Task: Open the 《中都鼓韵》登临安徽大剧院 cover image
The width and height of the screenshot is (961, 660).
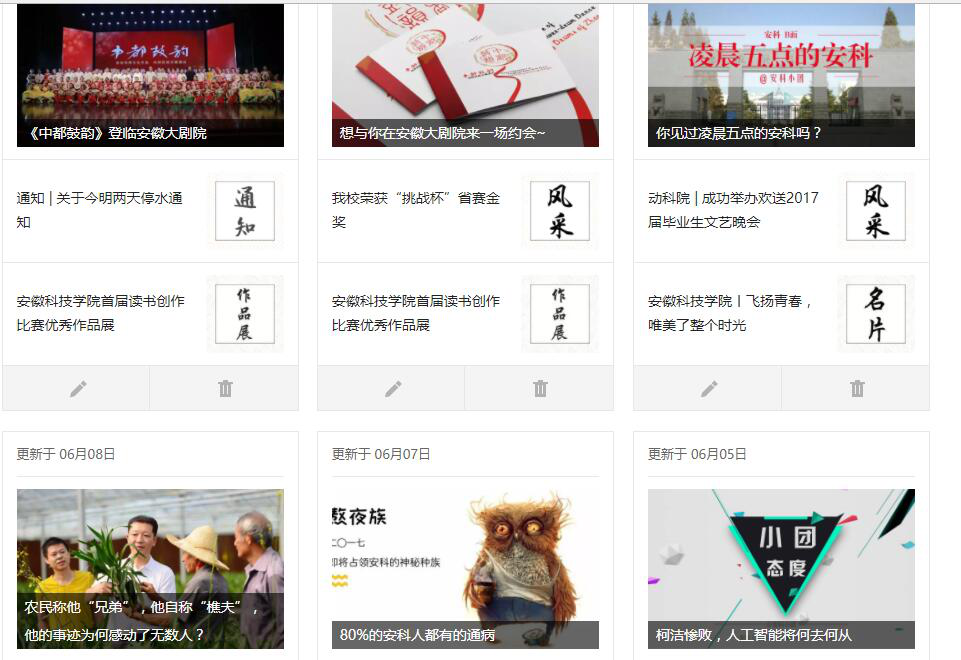Action: click(x=150, y=75)
